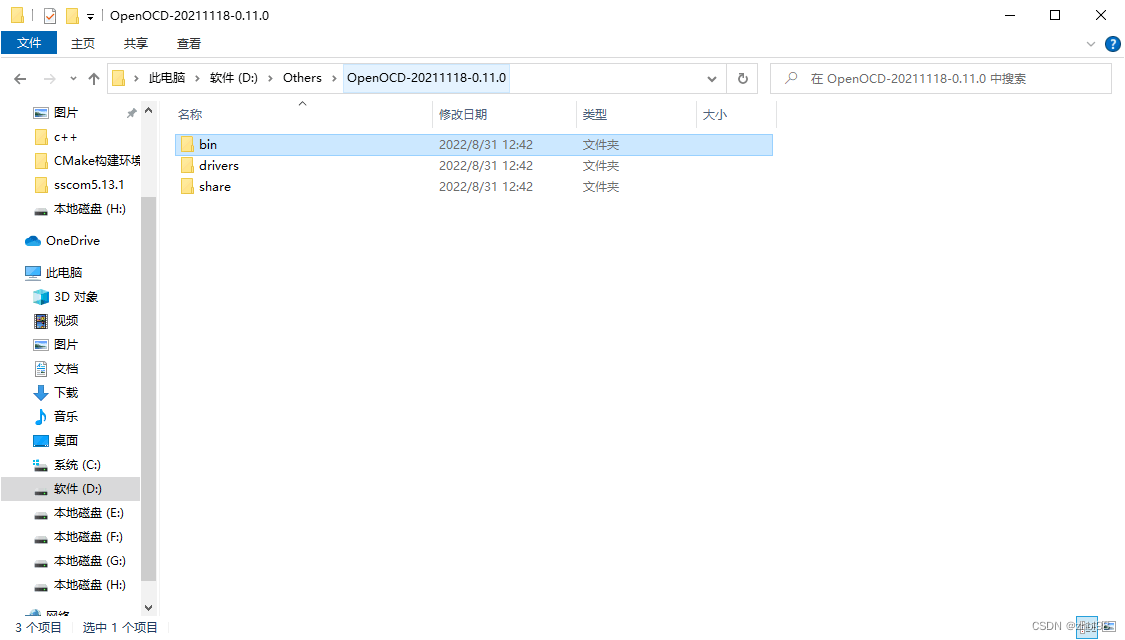
Task: Expand the ribbon with the chevron
Action: pyautogui.click(x=1091, y=44)
